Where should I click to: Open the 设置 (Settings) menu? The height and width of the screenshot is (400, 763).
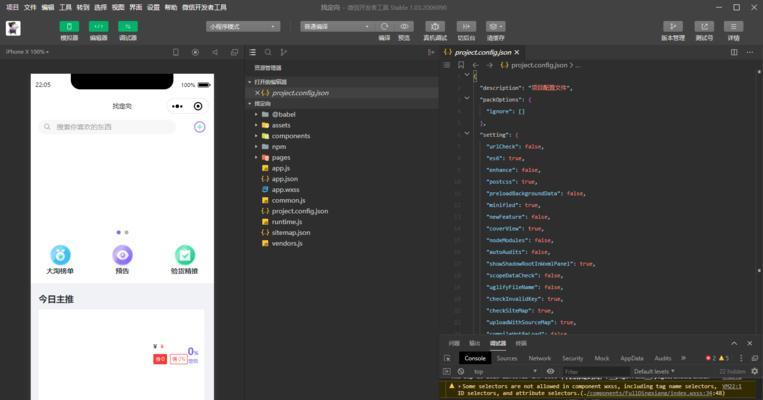click(153, 7)
